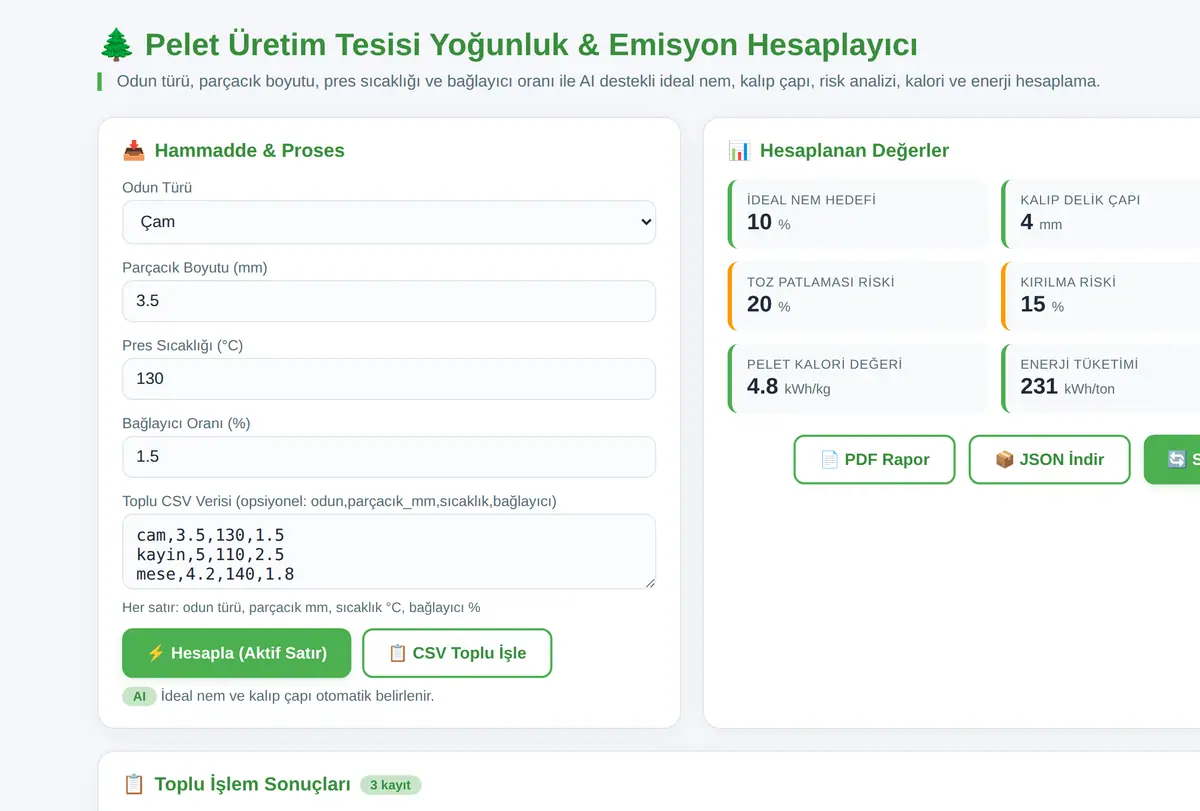Click inside the Toplu CSV Verisi textarea
This screenshot has height=811, width=1200.
click(389, 552)
